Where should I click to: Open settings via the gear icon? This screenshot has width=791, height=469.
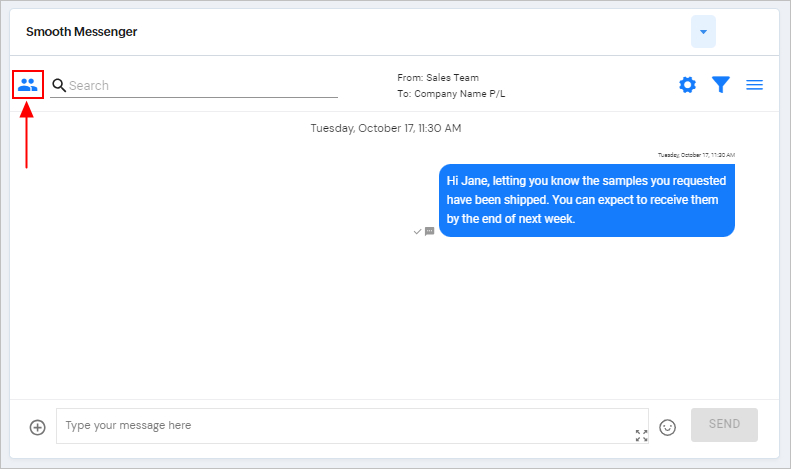tap(687, 85)
